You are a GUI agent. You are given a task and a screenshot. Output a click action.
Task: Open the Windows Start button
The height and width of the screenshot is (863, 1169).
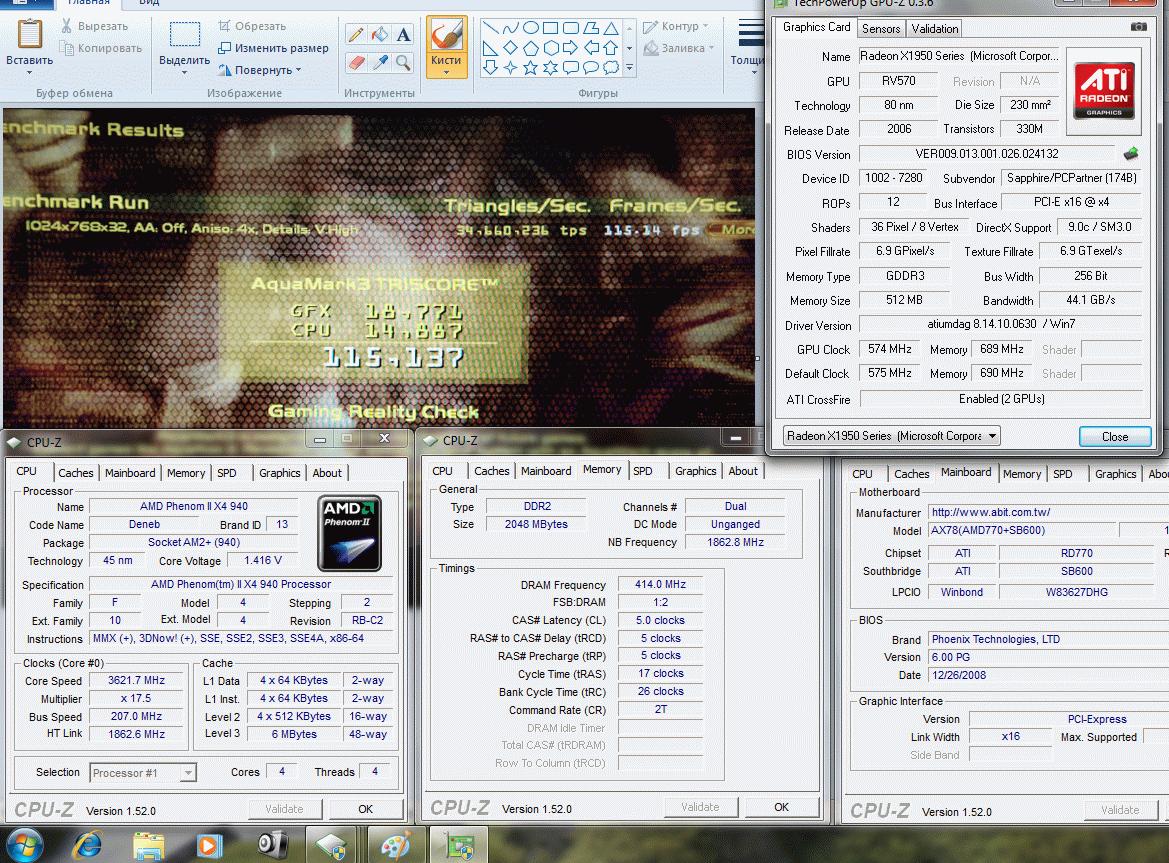[25, 845]
